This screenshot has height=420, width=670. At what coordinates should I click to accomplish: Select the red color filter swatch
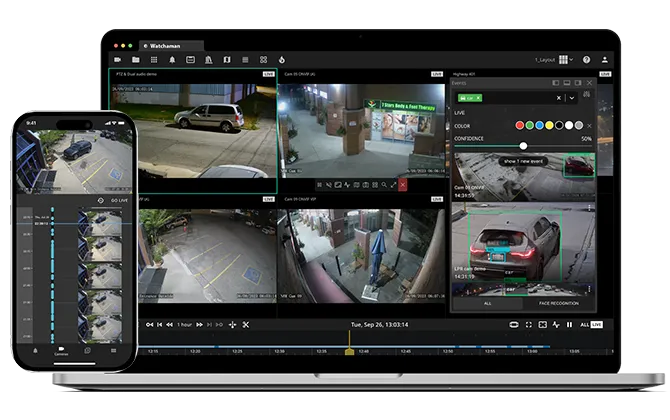[x=519, y=126]
